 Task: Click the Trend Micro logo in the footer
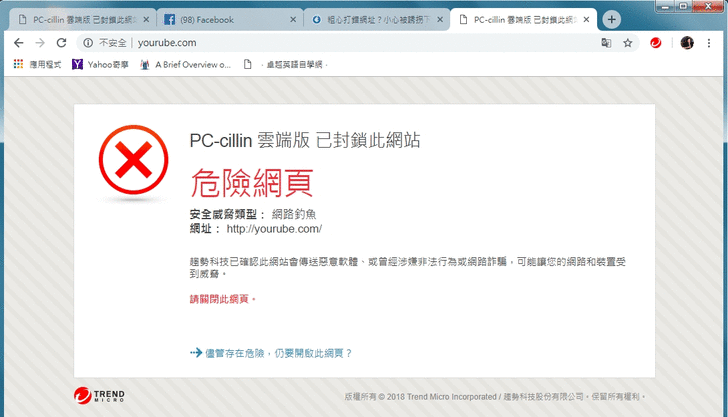[x=99, y=396]
